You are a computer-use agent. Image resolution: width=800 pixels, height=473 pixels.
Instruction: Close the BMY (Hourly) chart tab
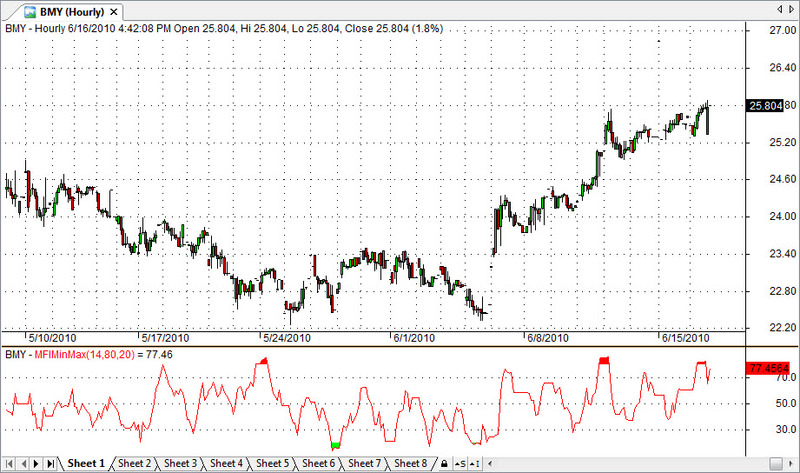click(114, 12)
